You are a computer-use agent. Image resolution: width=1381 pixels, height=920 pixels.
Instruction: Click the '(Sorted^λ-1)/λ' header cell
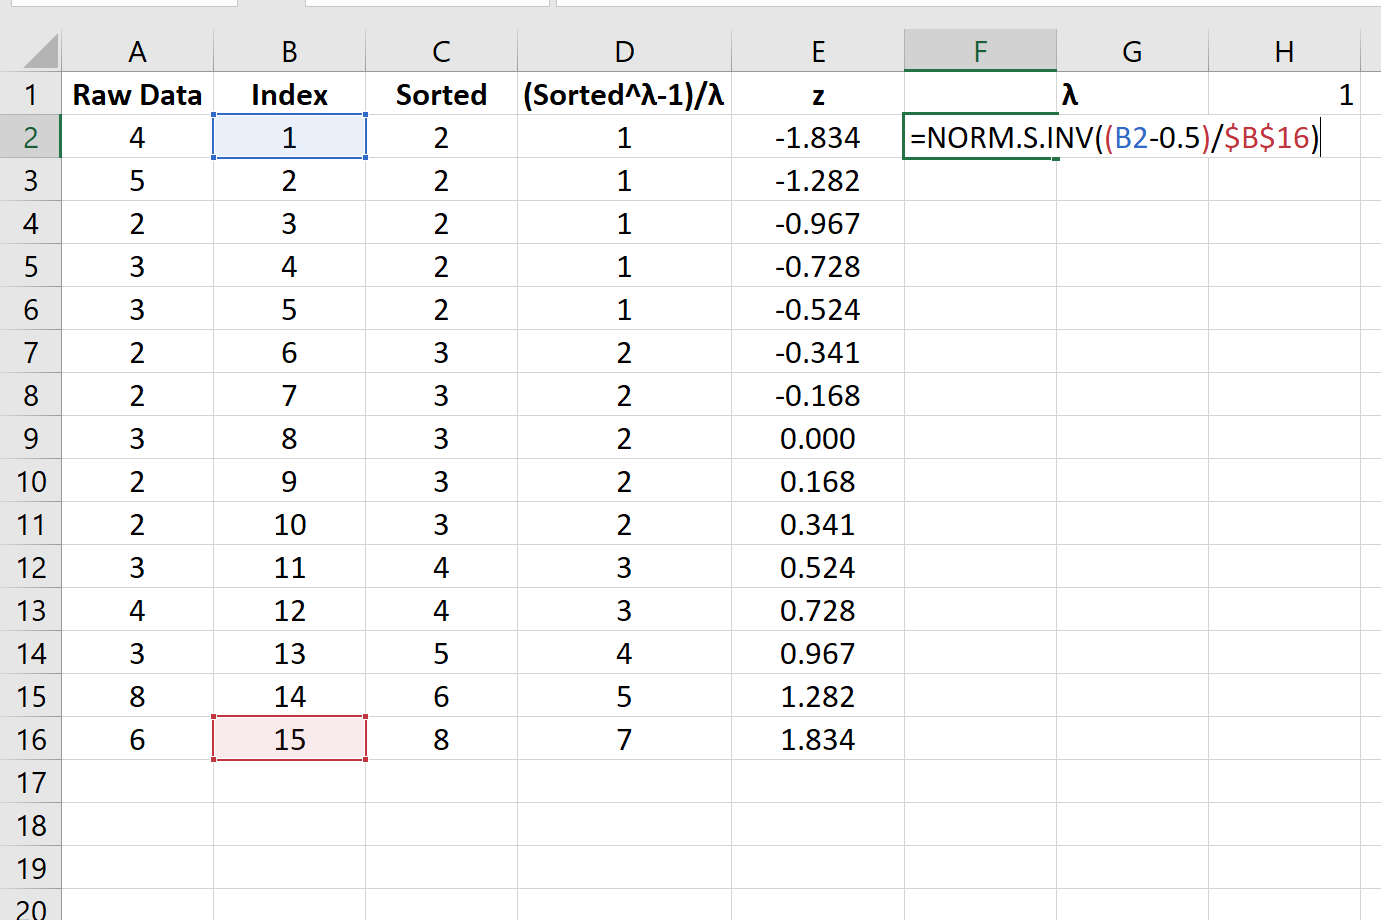pyautogui.click(x=624, y=94)
